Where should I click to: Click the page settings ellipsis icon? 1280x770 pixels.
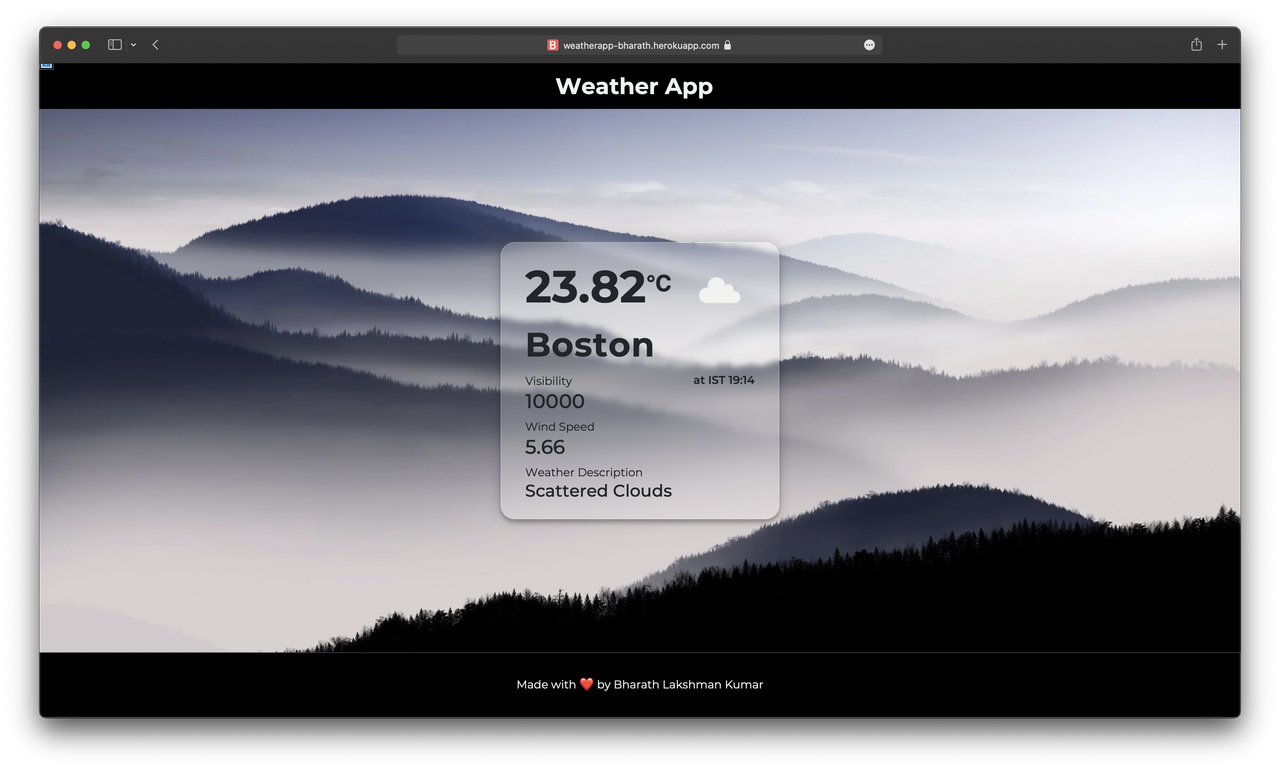coord(868,44)
